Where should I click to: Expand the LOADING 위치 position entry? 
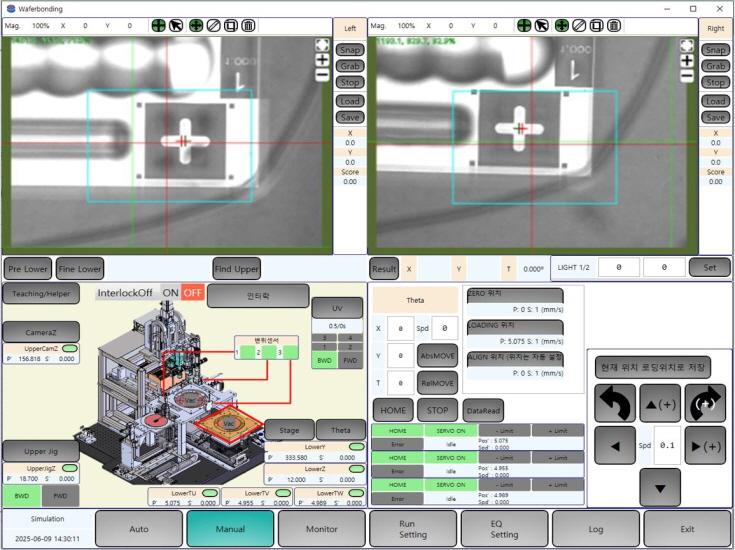click(x=513, y=327)
